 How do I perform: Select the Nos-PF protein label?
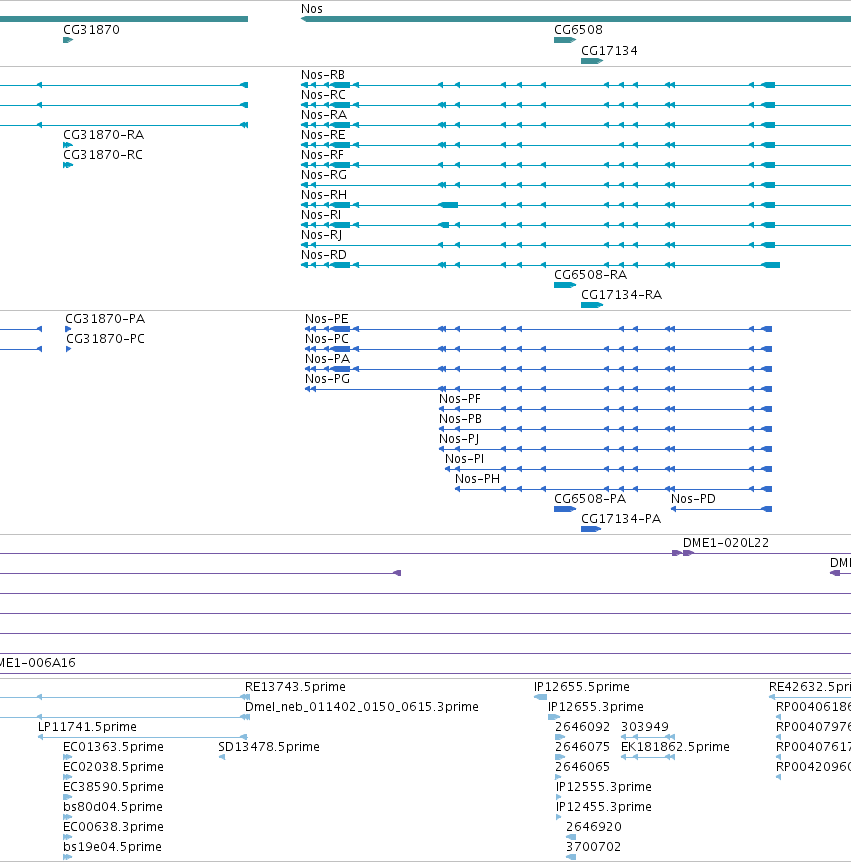[x=460, y=399]
